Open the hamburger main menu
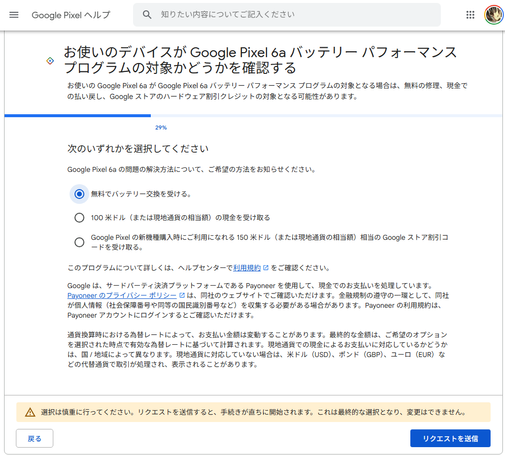Screen dimensions: 505x456 pos(14,15)
